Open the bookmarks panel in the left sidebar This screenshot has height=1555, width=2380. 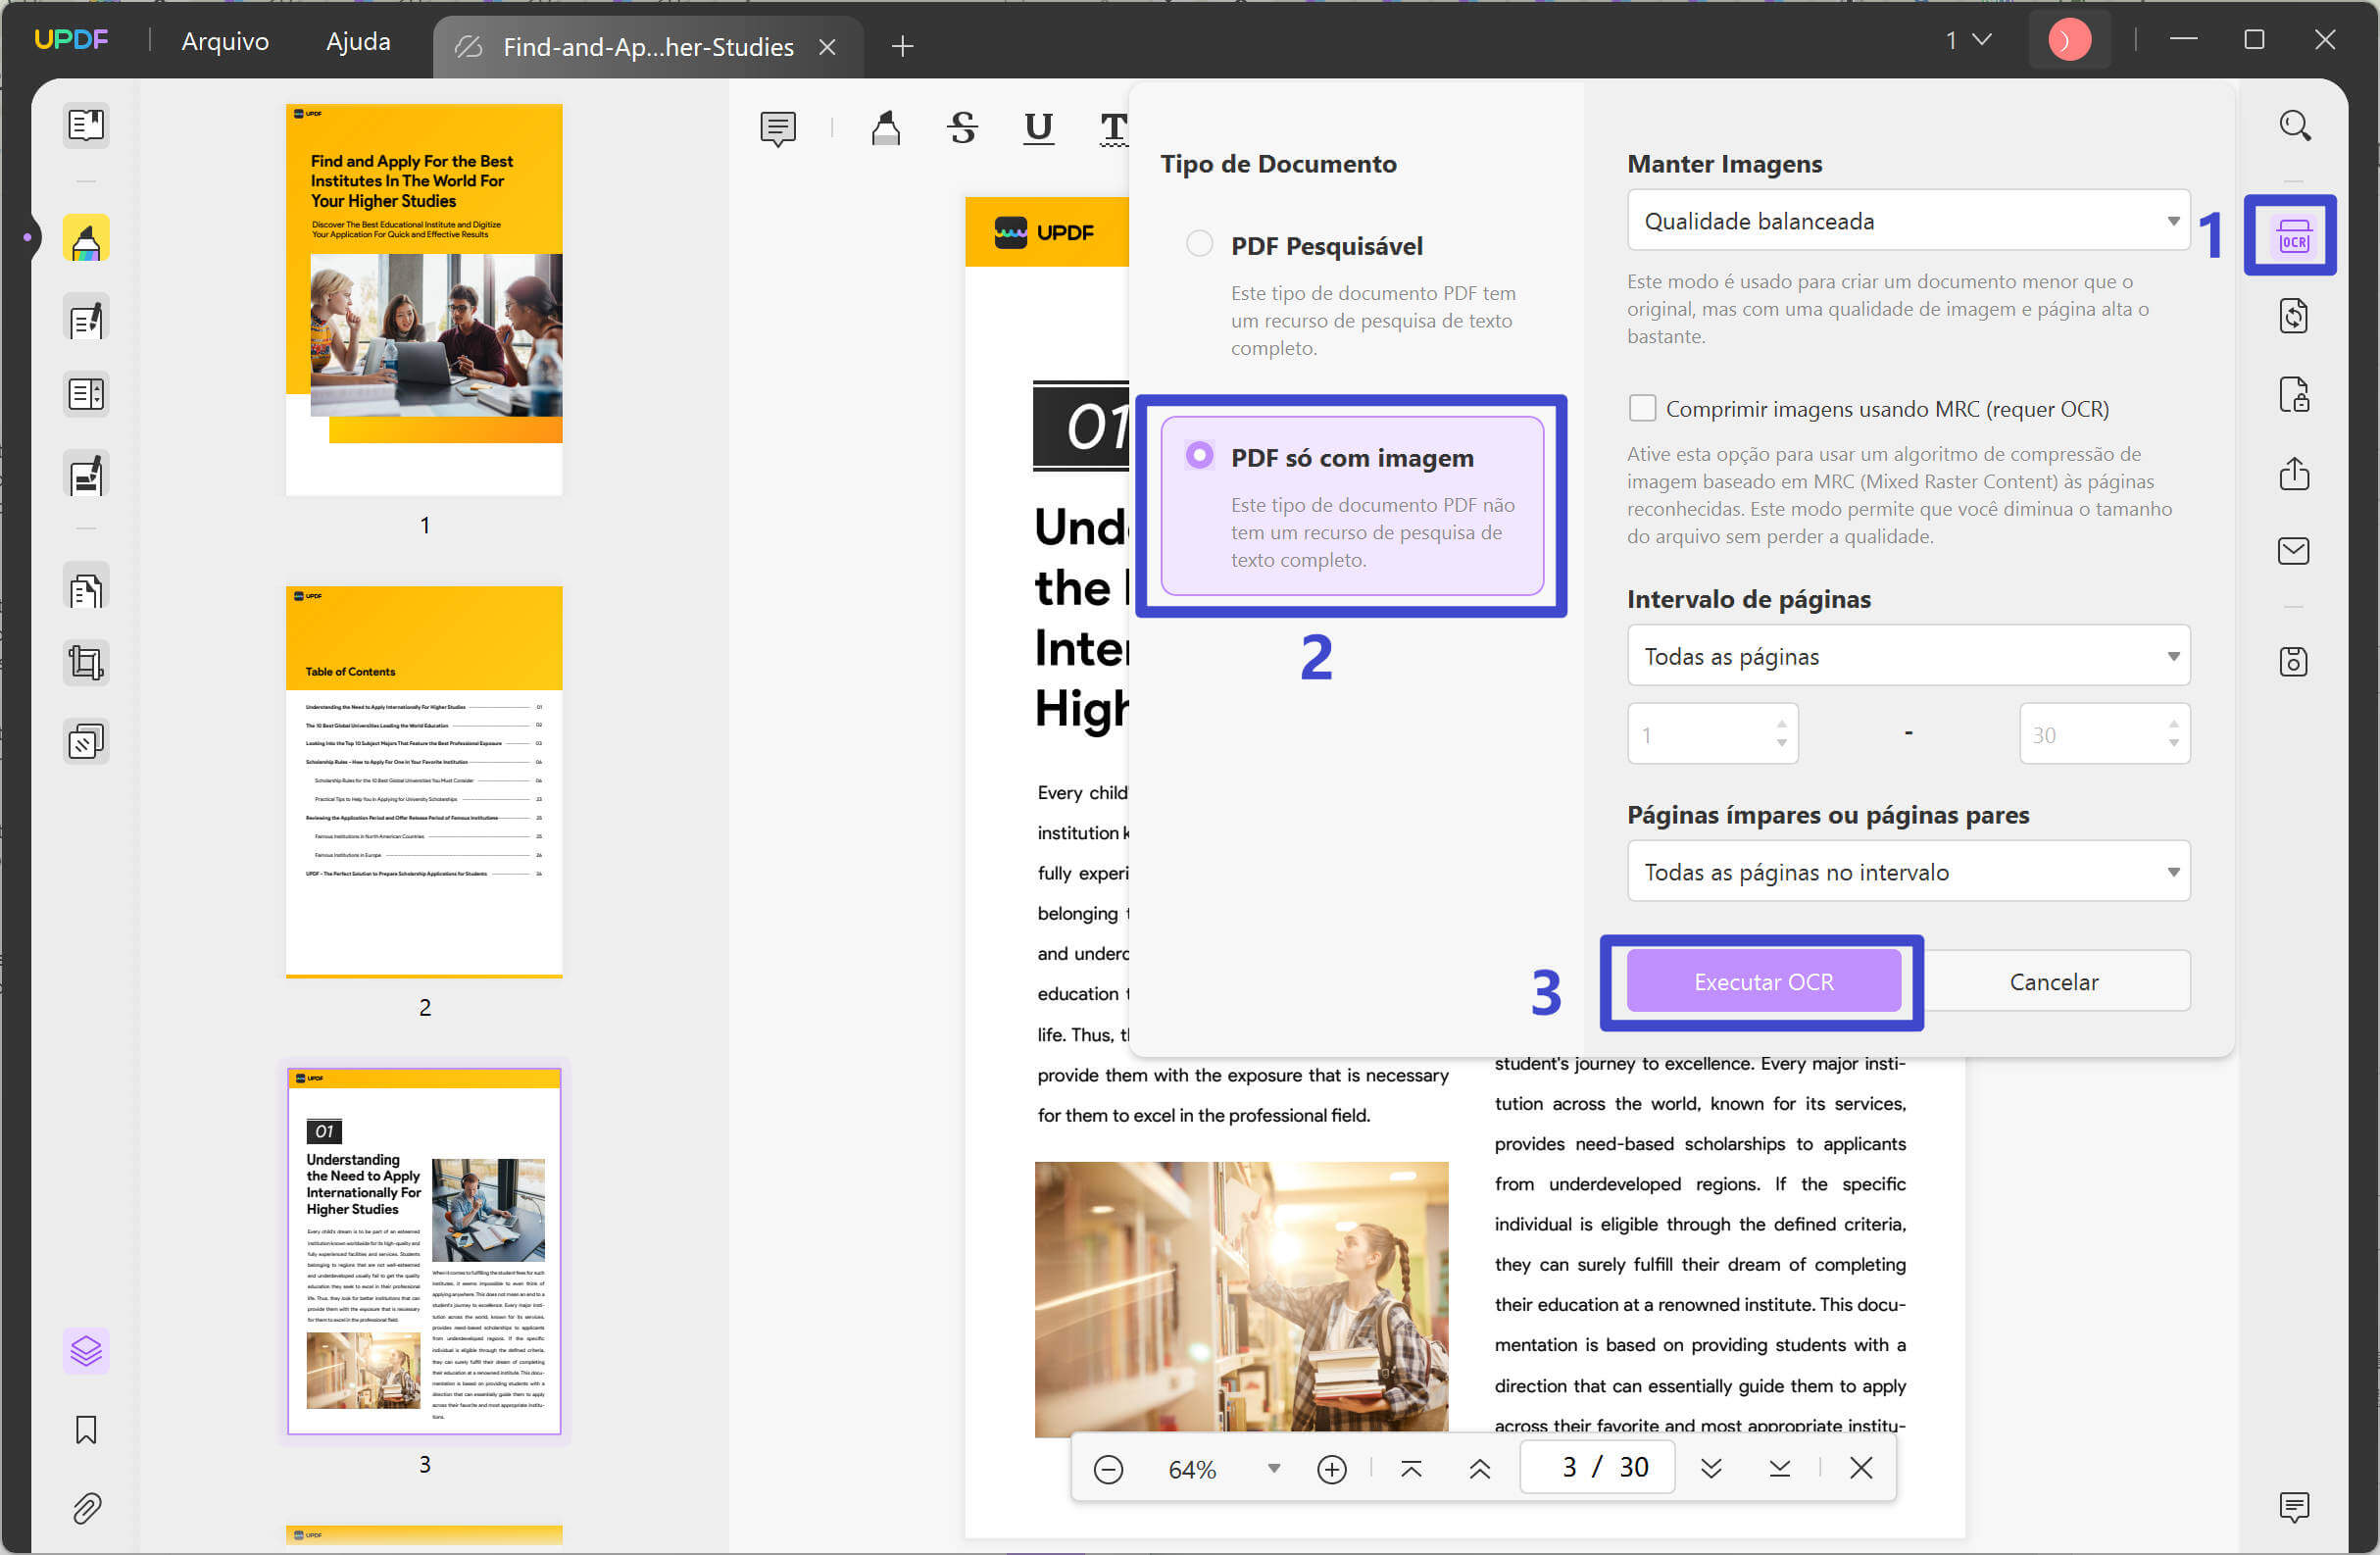pyautogui.click(x=86, y=1430)
